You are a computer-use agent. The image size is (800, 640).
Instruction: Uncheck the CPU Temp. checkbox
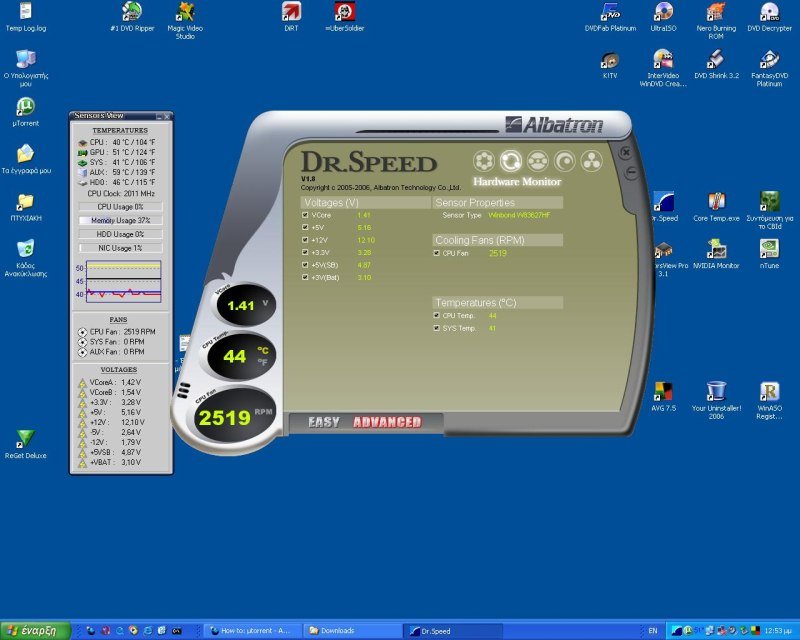point(437,315)
